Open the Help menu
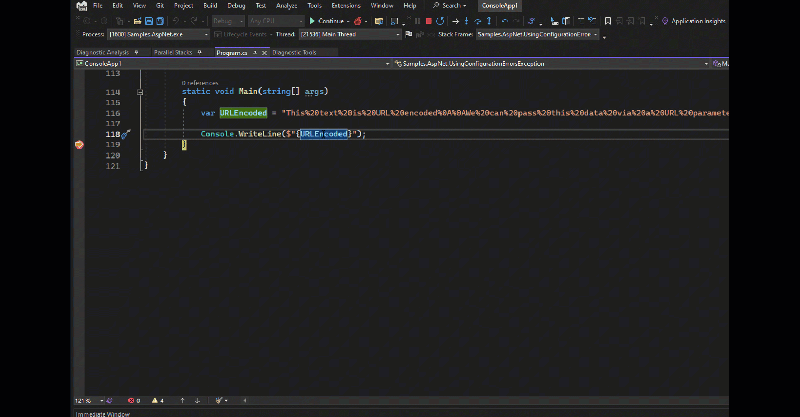The image size is (800, 417). pos(410,6)
